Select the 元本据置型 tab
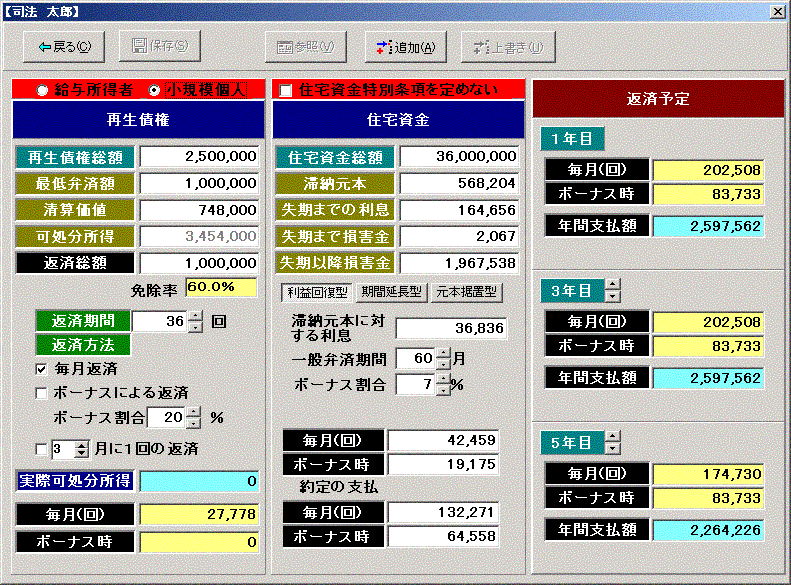Screen dimensions: 791x585 [466, 292]
